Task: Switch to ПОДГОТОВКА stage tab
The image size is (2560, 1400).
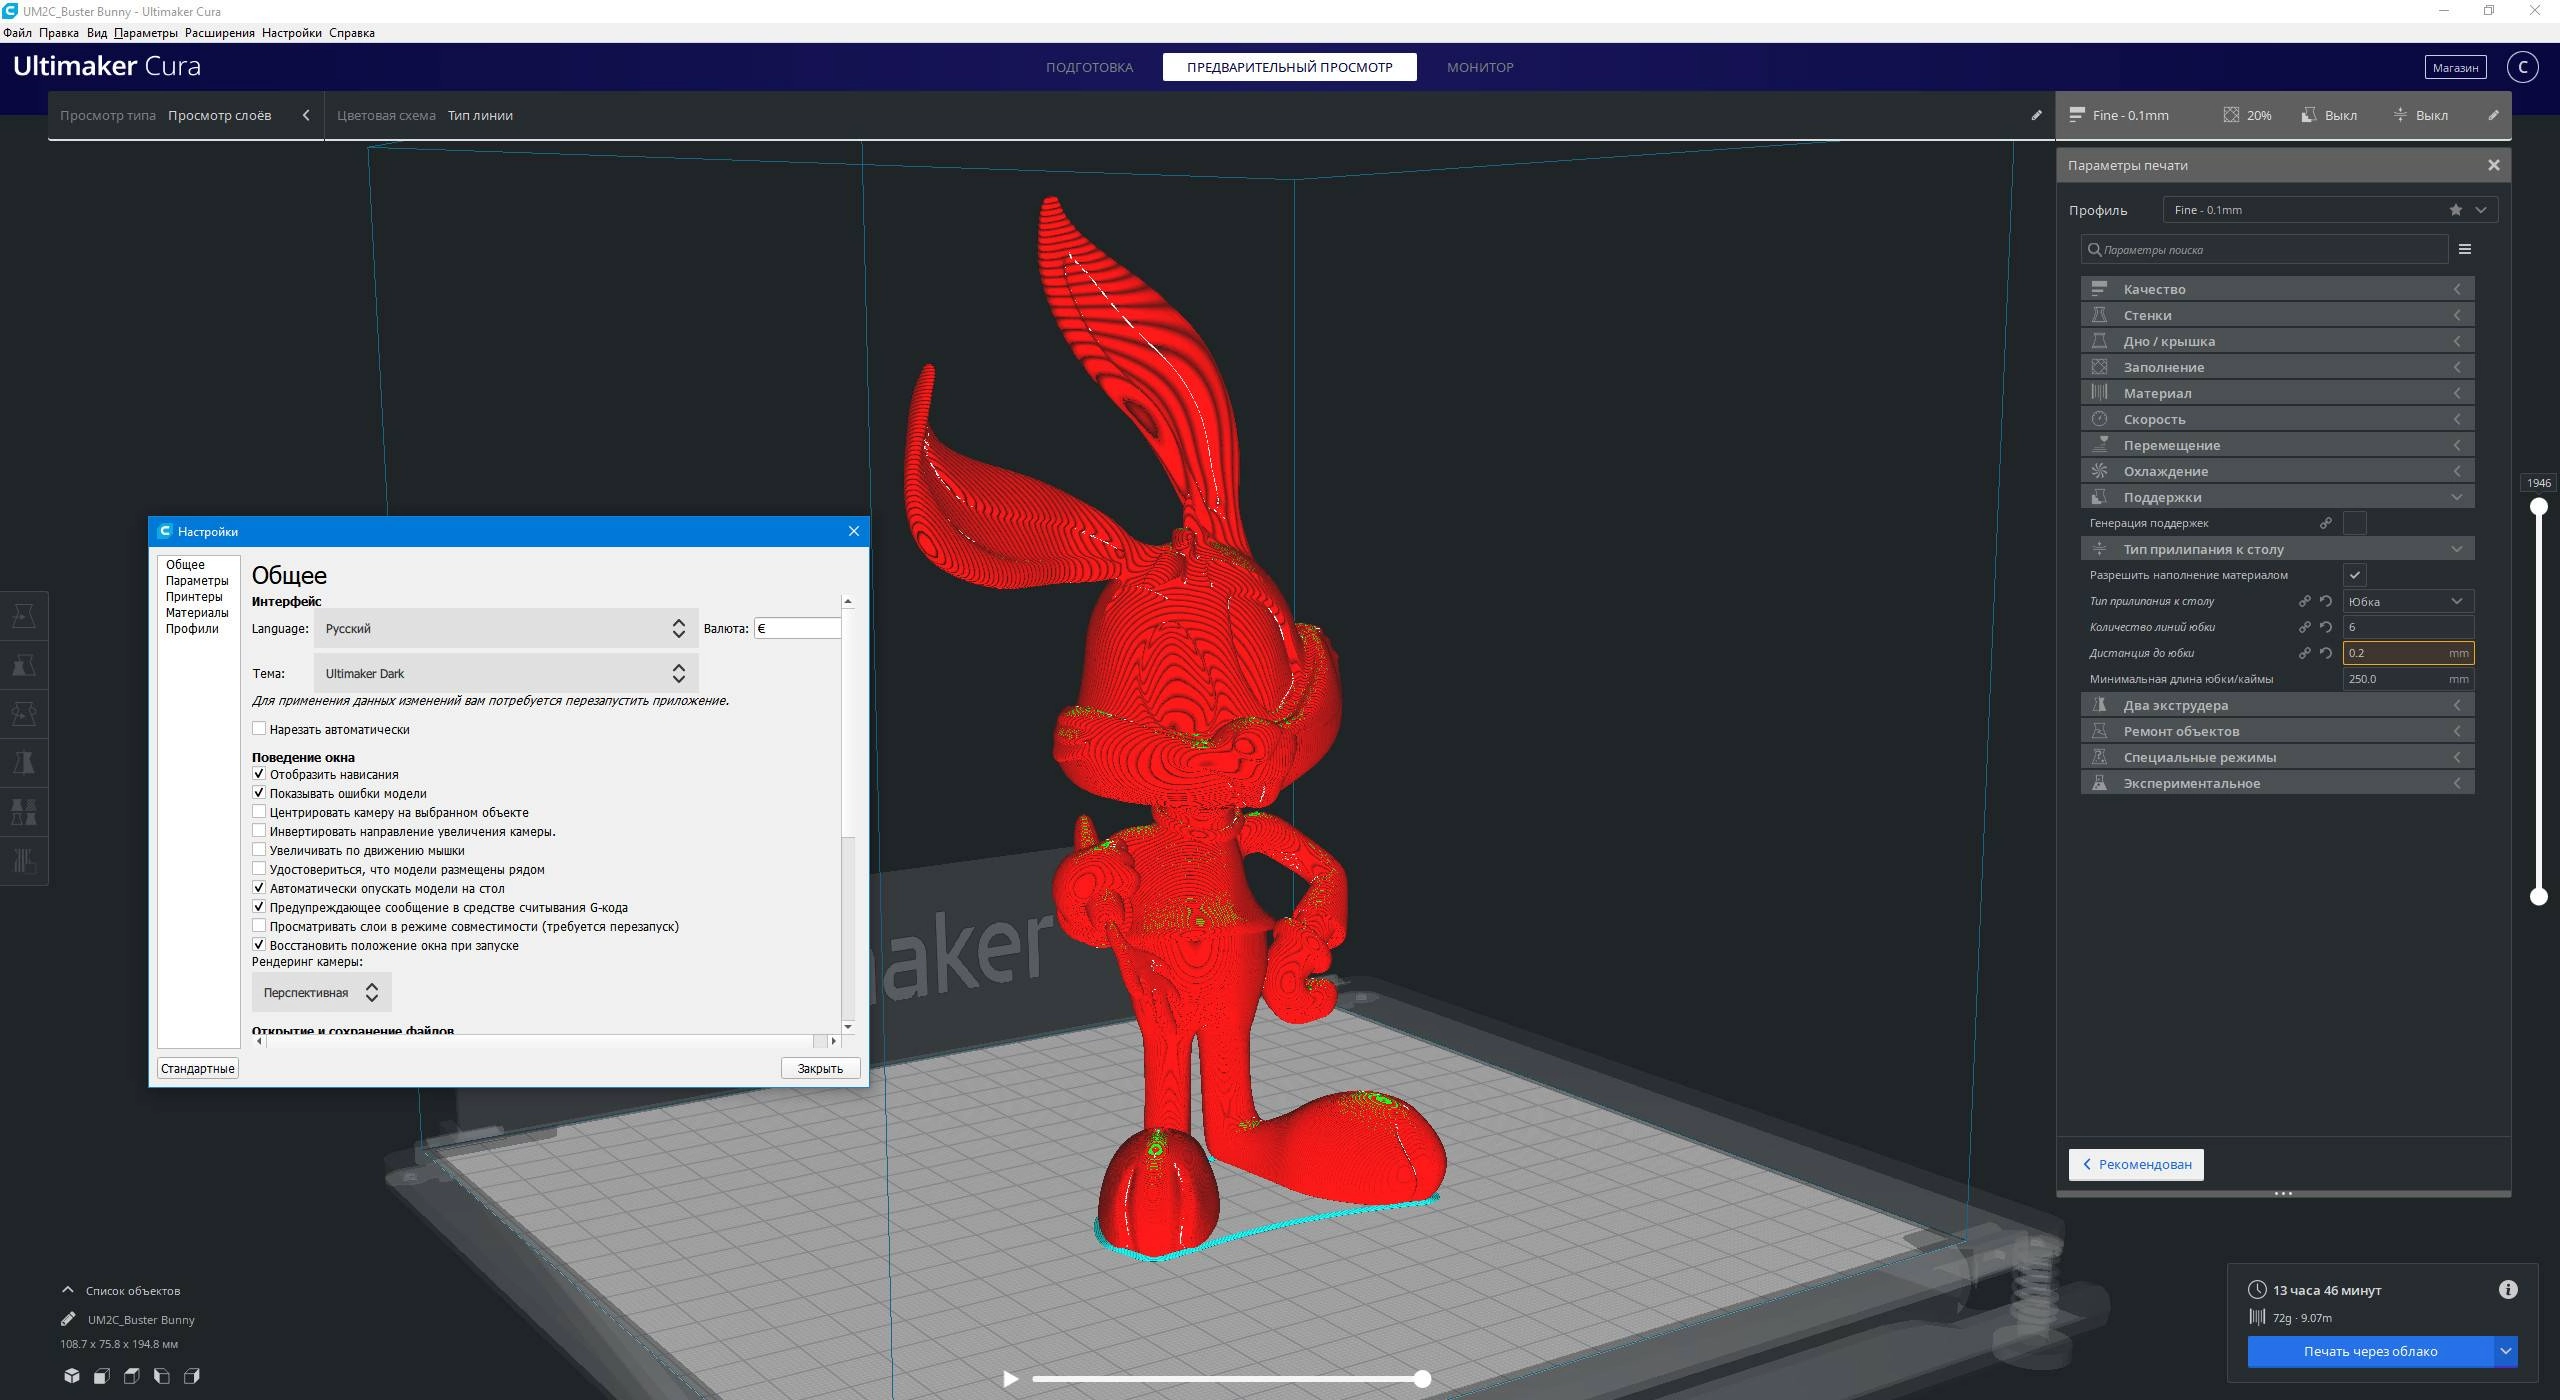Action: tap(1089, 67)
